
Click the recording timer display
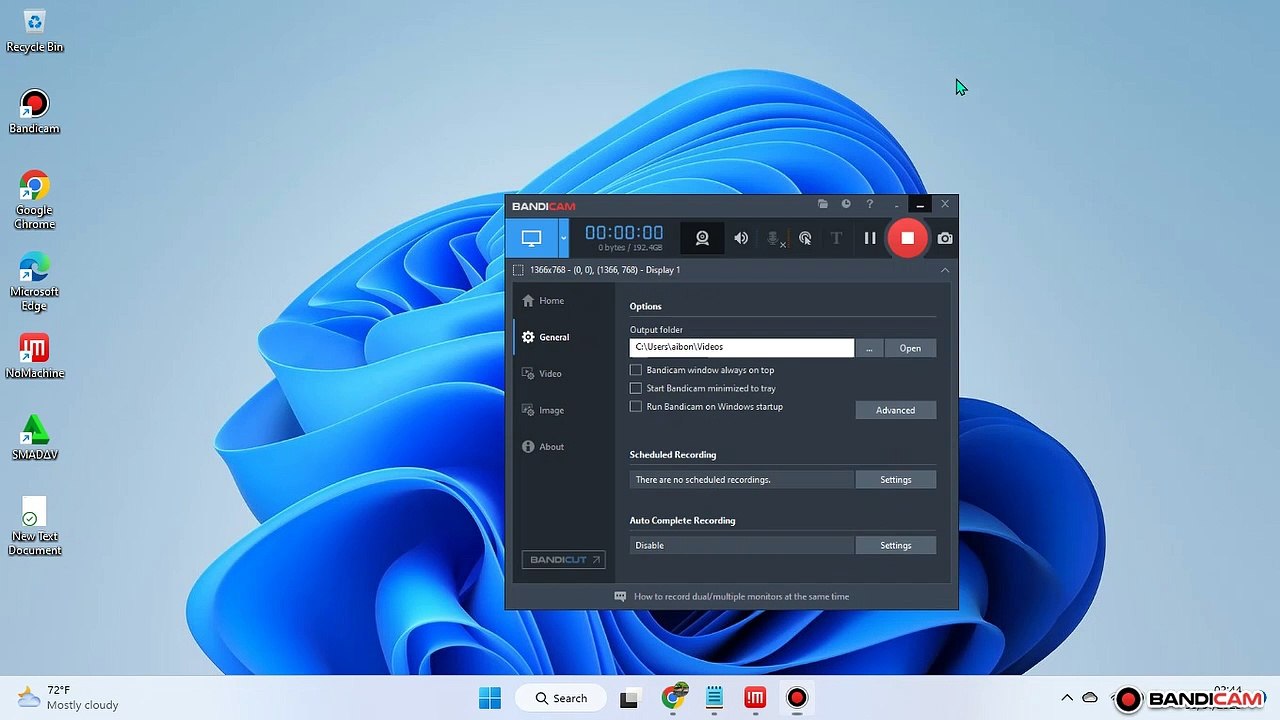(x=624, y=233)
